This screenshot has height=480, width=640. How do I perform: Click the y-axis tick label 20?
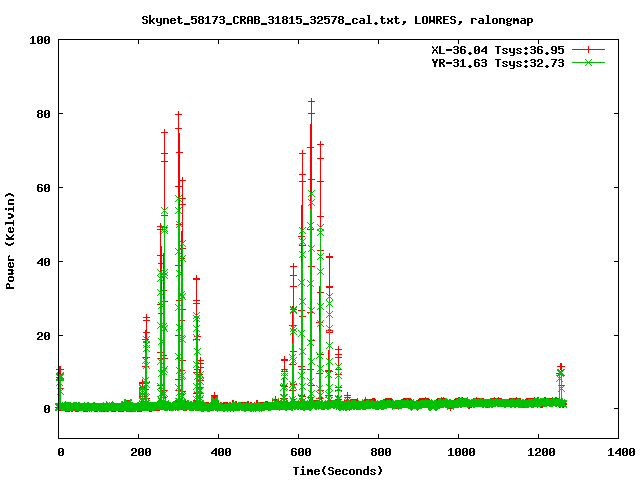click(44, 336)
